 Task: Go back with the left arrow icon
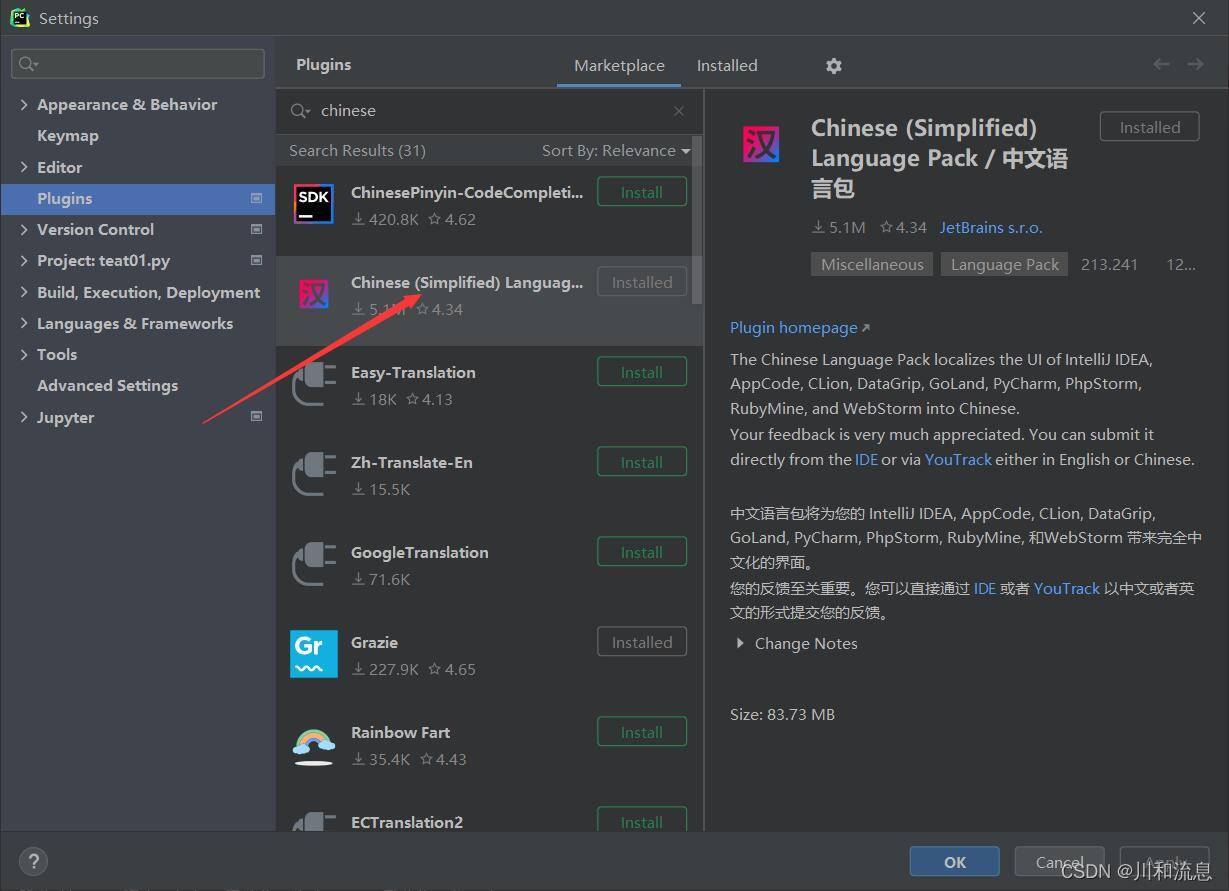click(1161, 64)
